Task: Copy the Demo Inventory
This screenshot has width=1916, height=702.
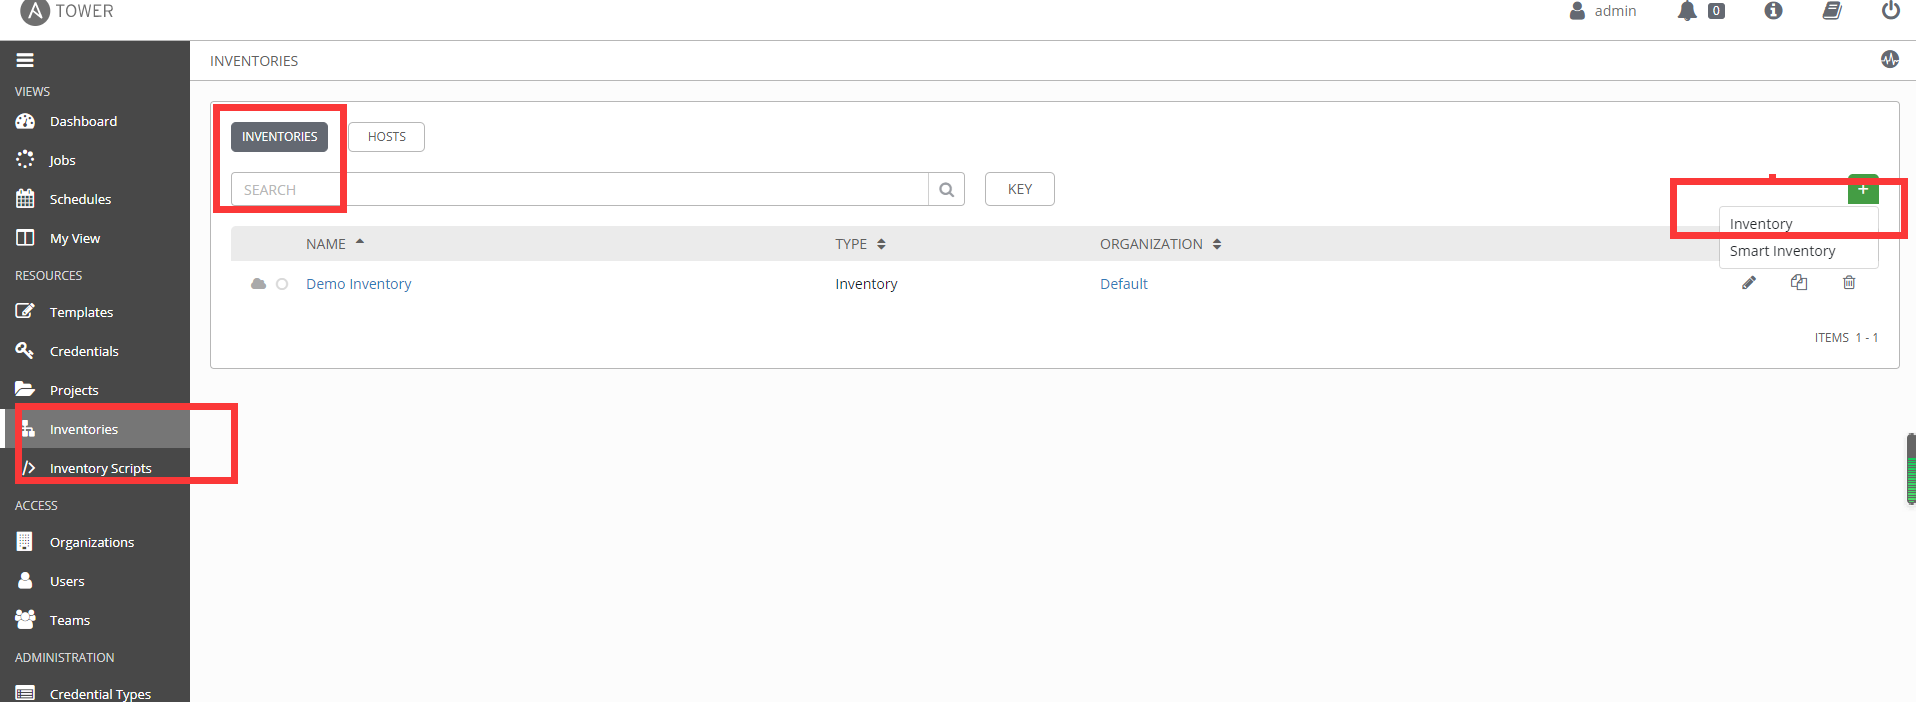Action: [1799, 283]
